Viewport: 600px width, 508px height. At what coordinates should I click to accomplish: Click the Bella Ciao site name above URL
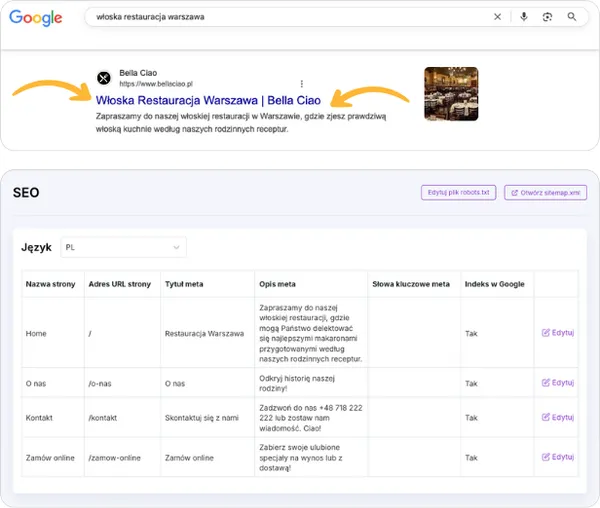pos(138,73)
